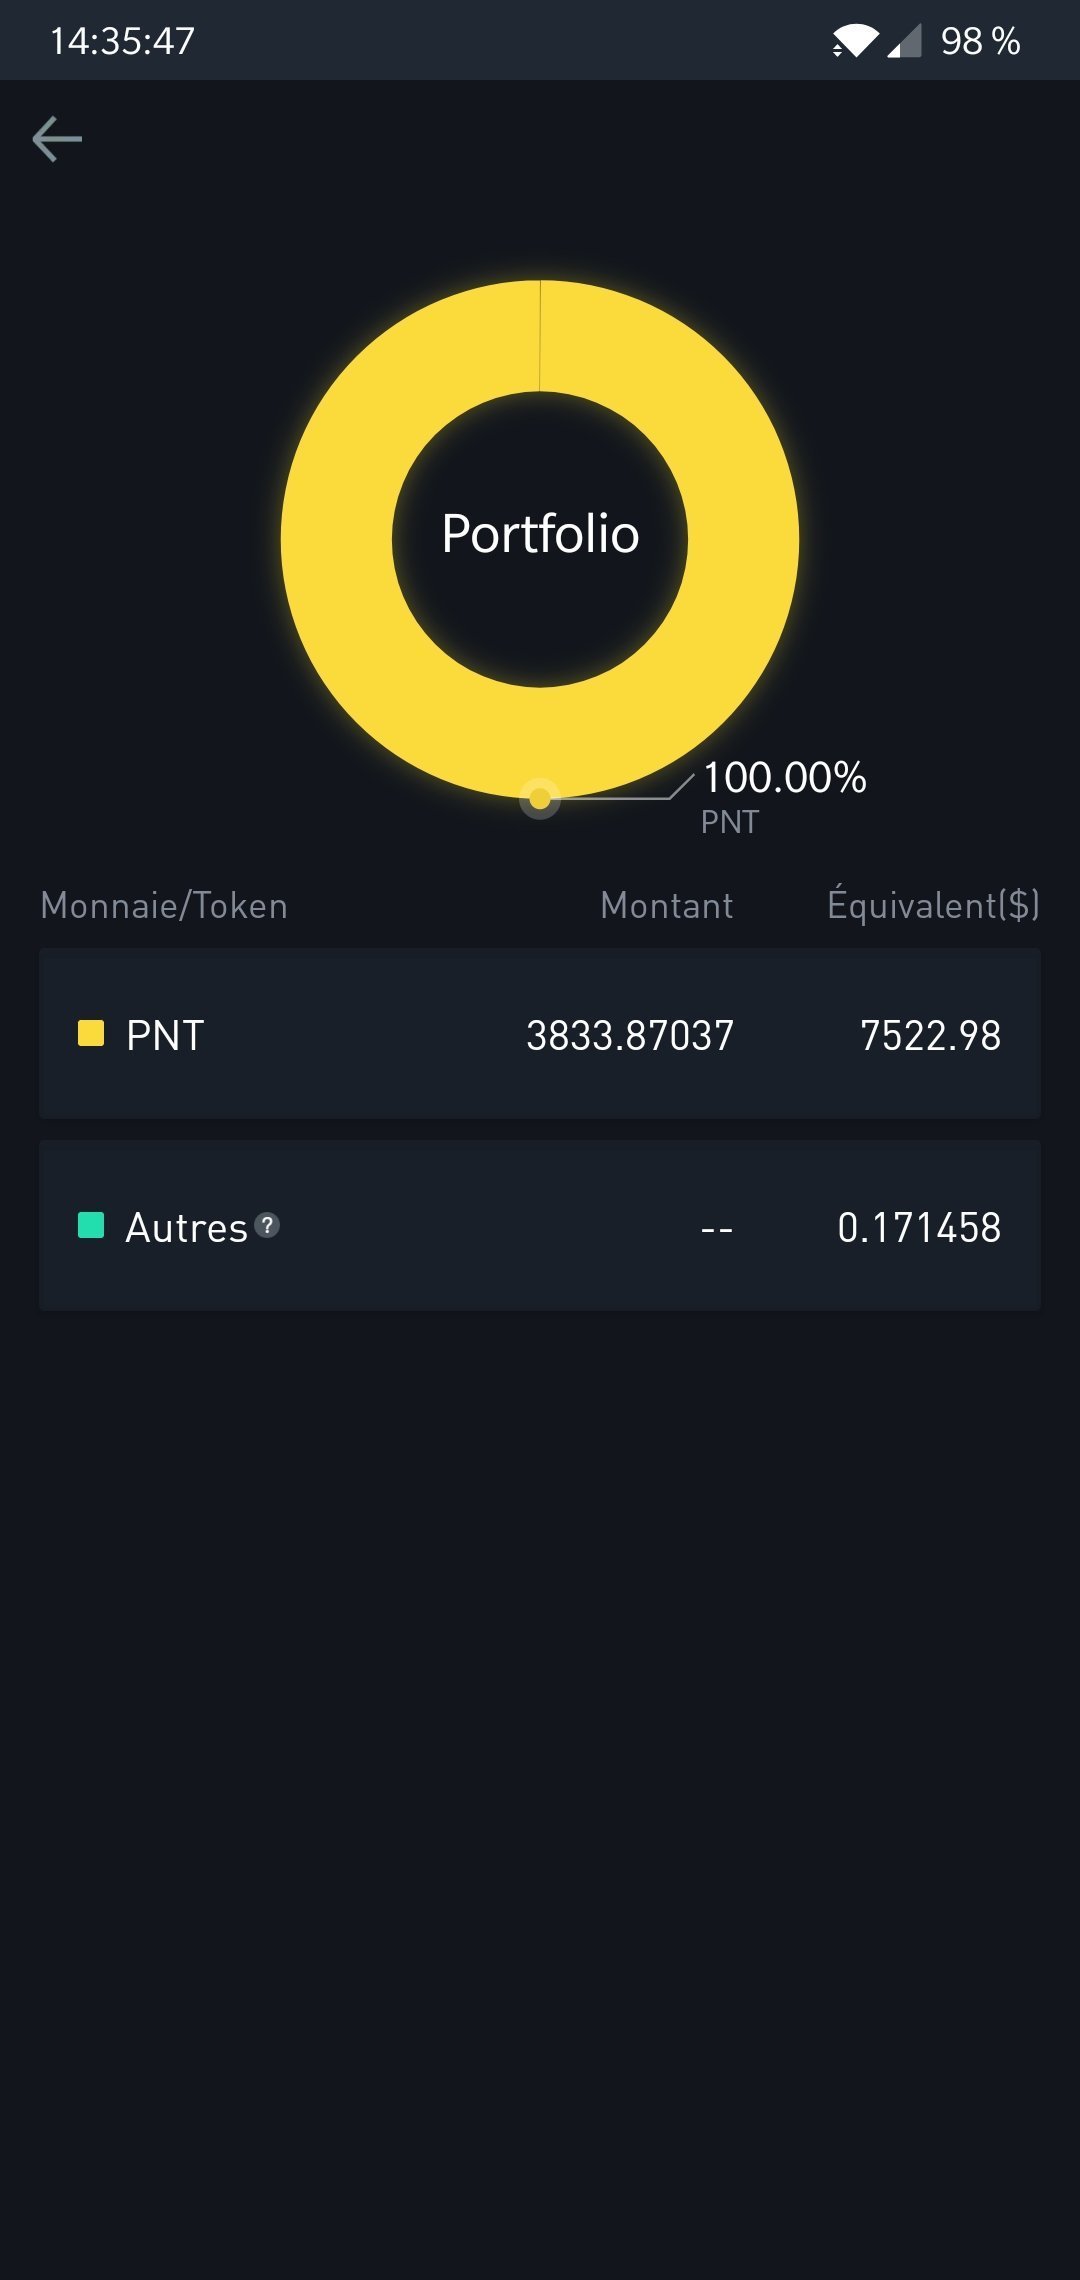
Task: Tap the highlighted marker dot on the donut chart
Action: pyautogui.click(x=540, y=799)
